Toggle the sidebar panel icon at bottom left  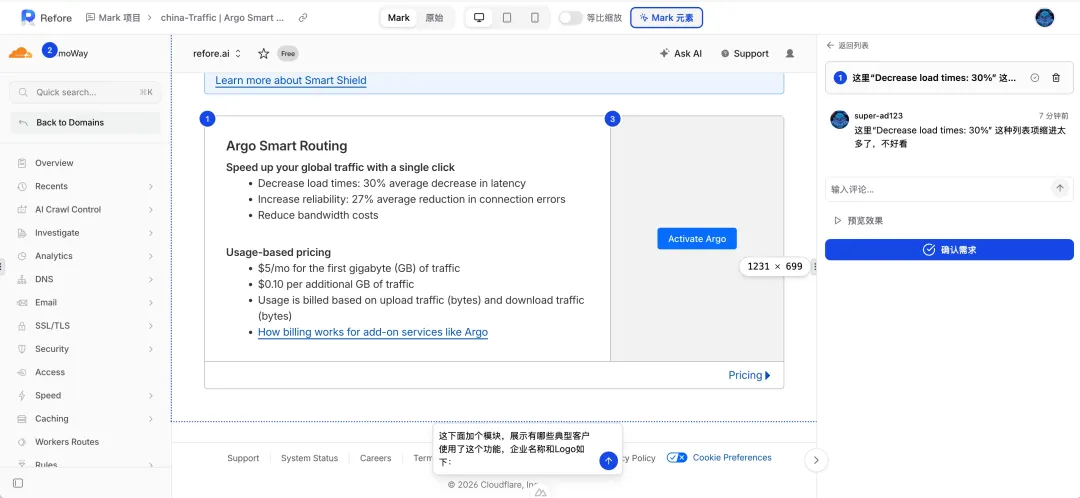[18, 483]
